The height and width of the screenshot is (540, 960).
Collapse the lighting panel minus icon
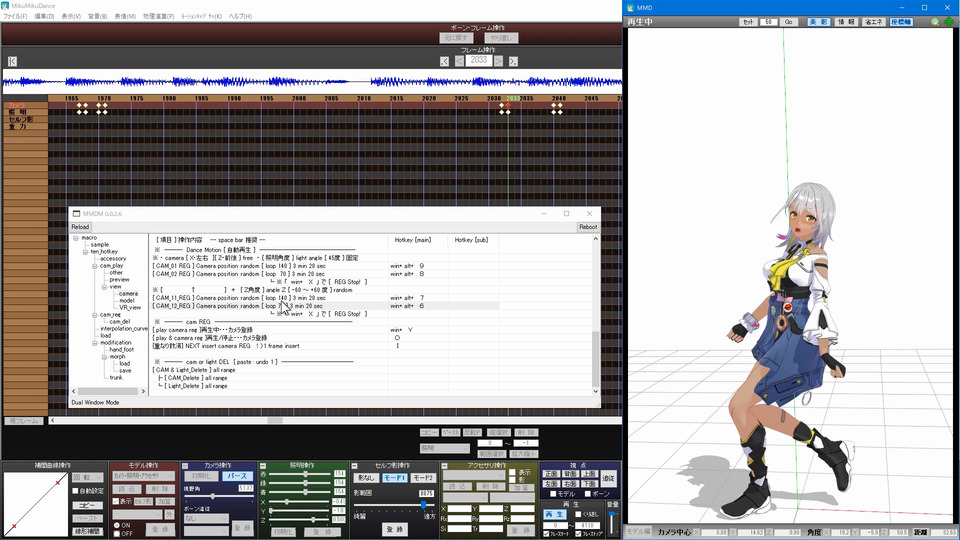[263, 466]
